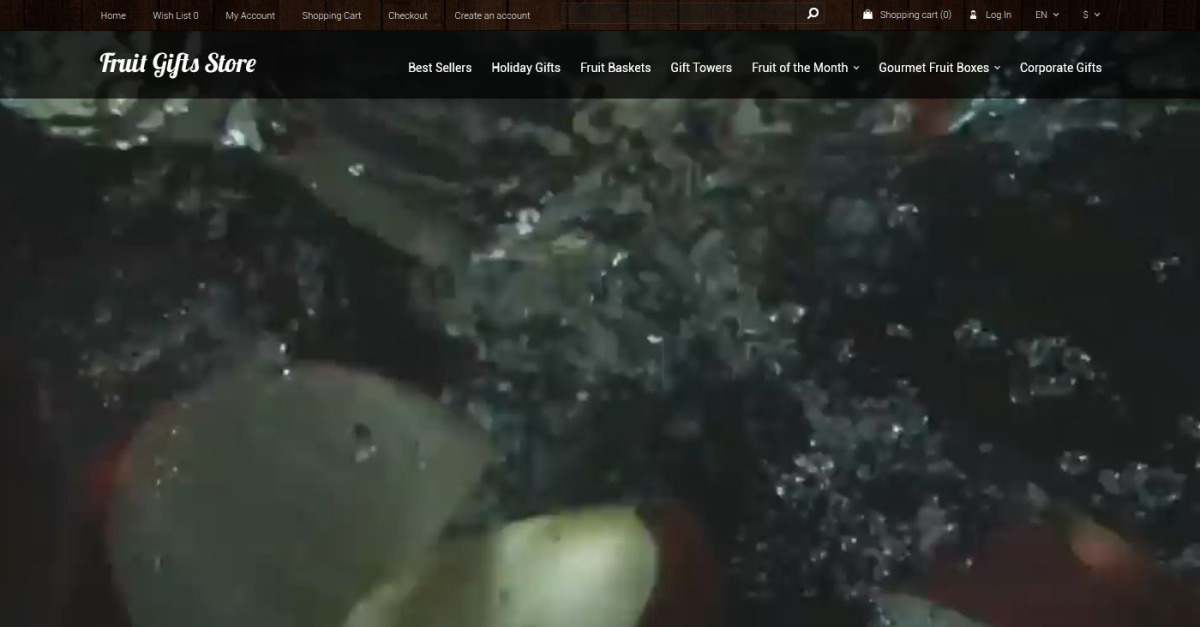Visit the Corporate Gifts page

pyautogui.click(x=1061, y=68)
